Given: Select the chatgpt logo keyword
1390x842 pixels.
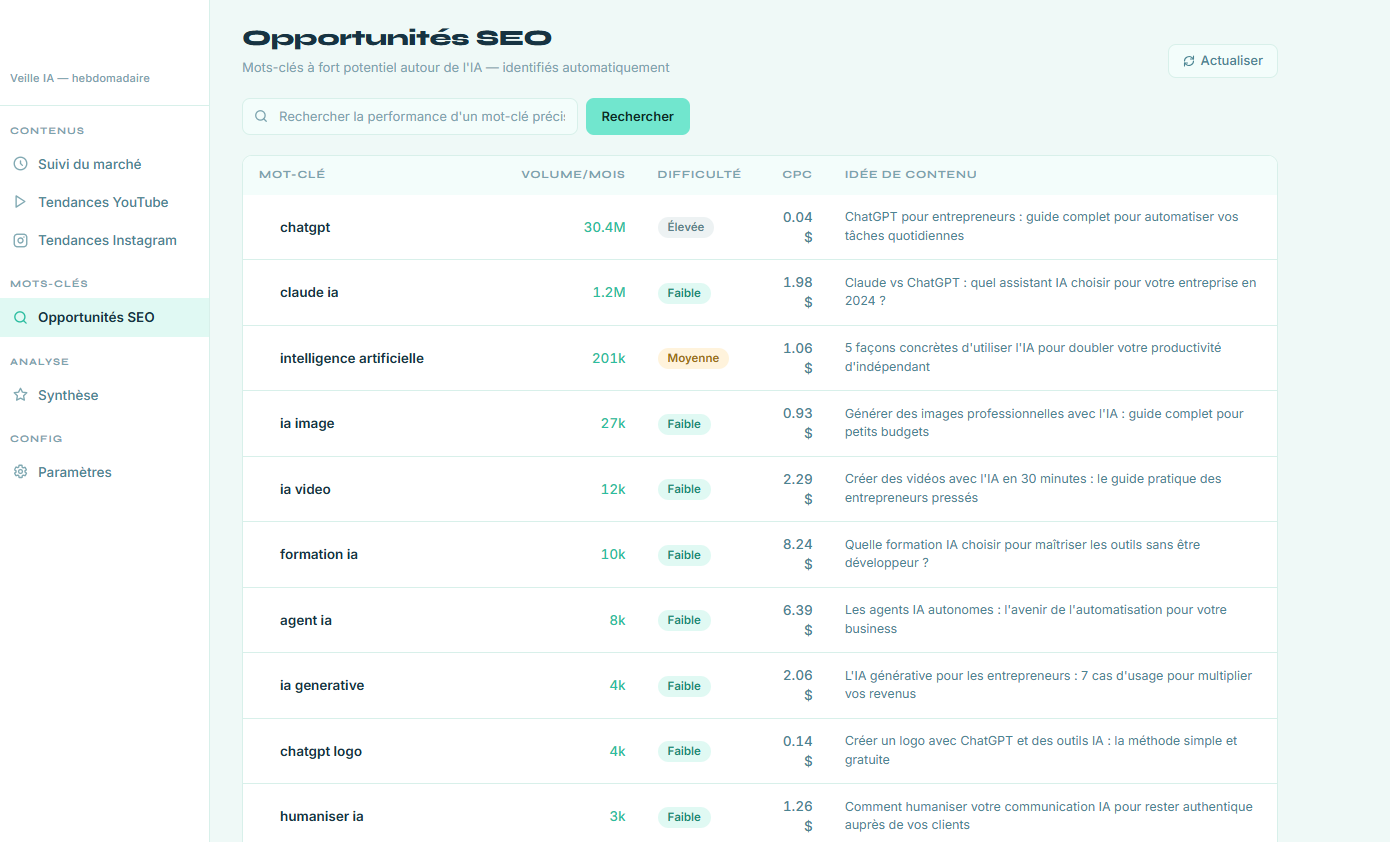Looking at the screenshot, I should pos(321,751).
